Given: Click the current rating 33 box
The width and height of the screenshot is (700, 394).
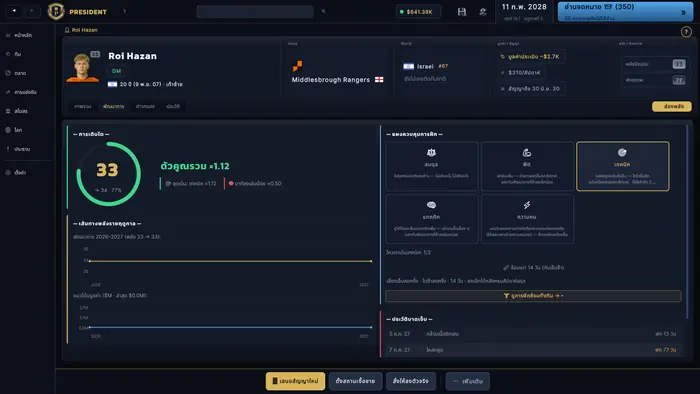Looking at the screenshot, I should (x=679, y=64).
